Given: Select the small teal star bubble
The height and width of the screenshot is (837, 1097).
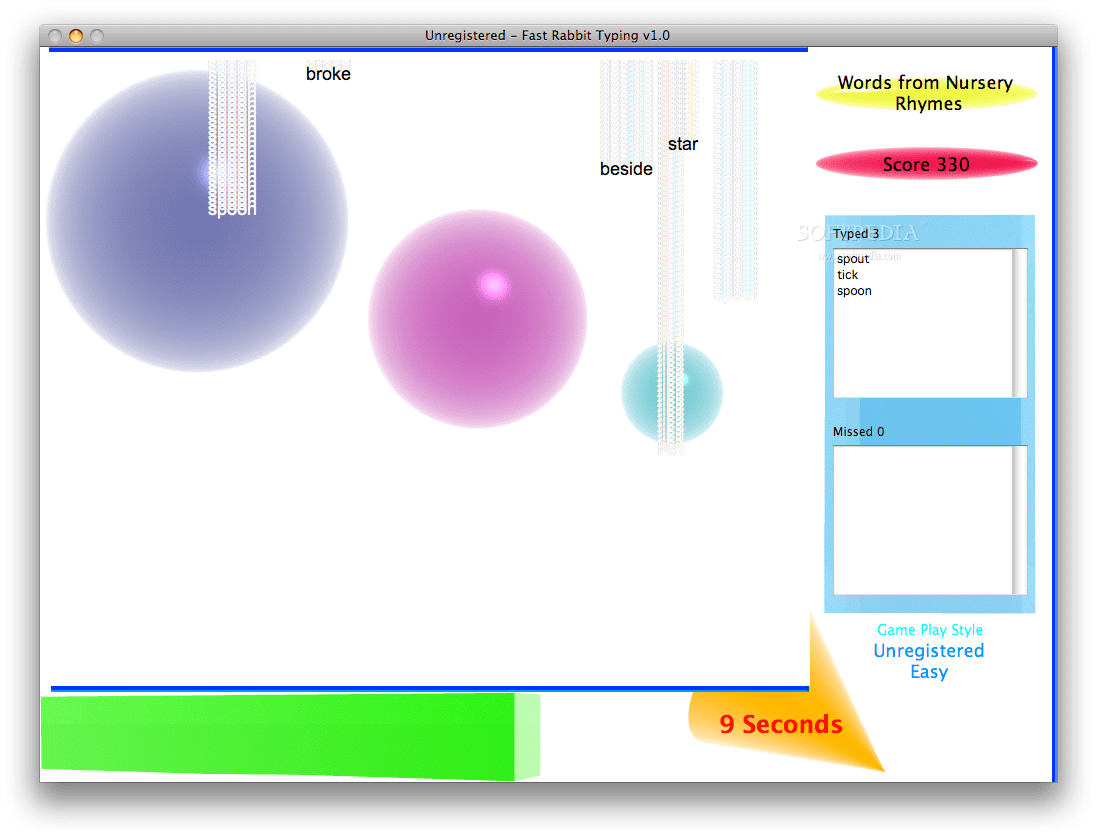Looking at the screenshot, I should pyautogui.click(x=672, y=392).
